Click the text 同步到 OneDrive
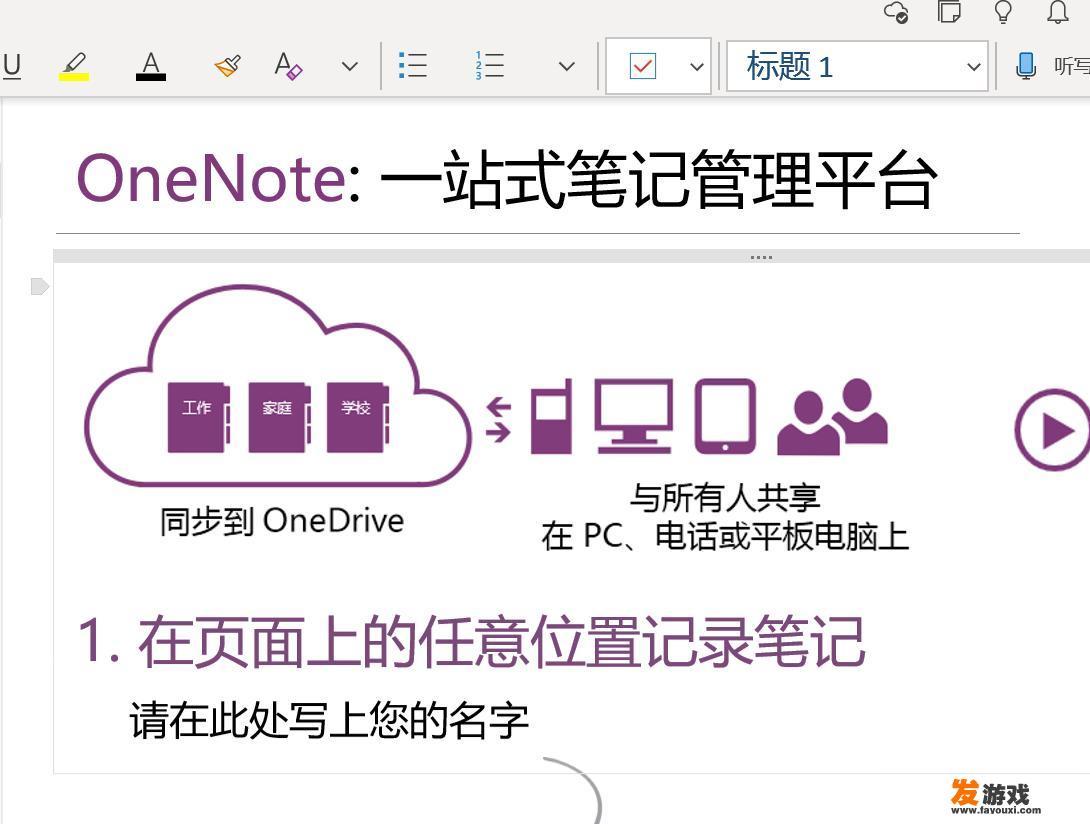Viewport: 1090px width, 824px height. pyautogui.click(x=282, y=521)
